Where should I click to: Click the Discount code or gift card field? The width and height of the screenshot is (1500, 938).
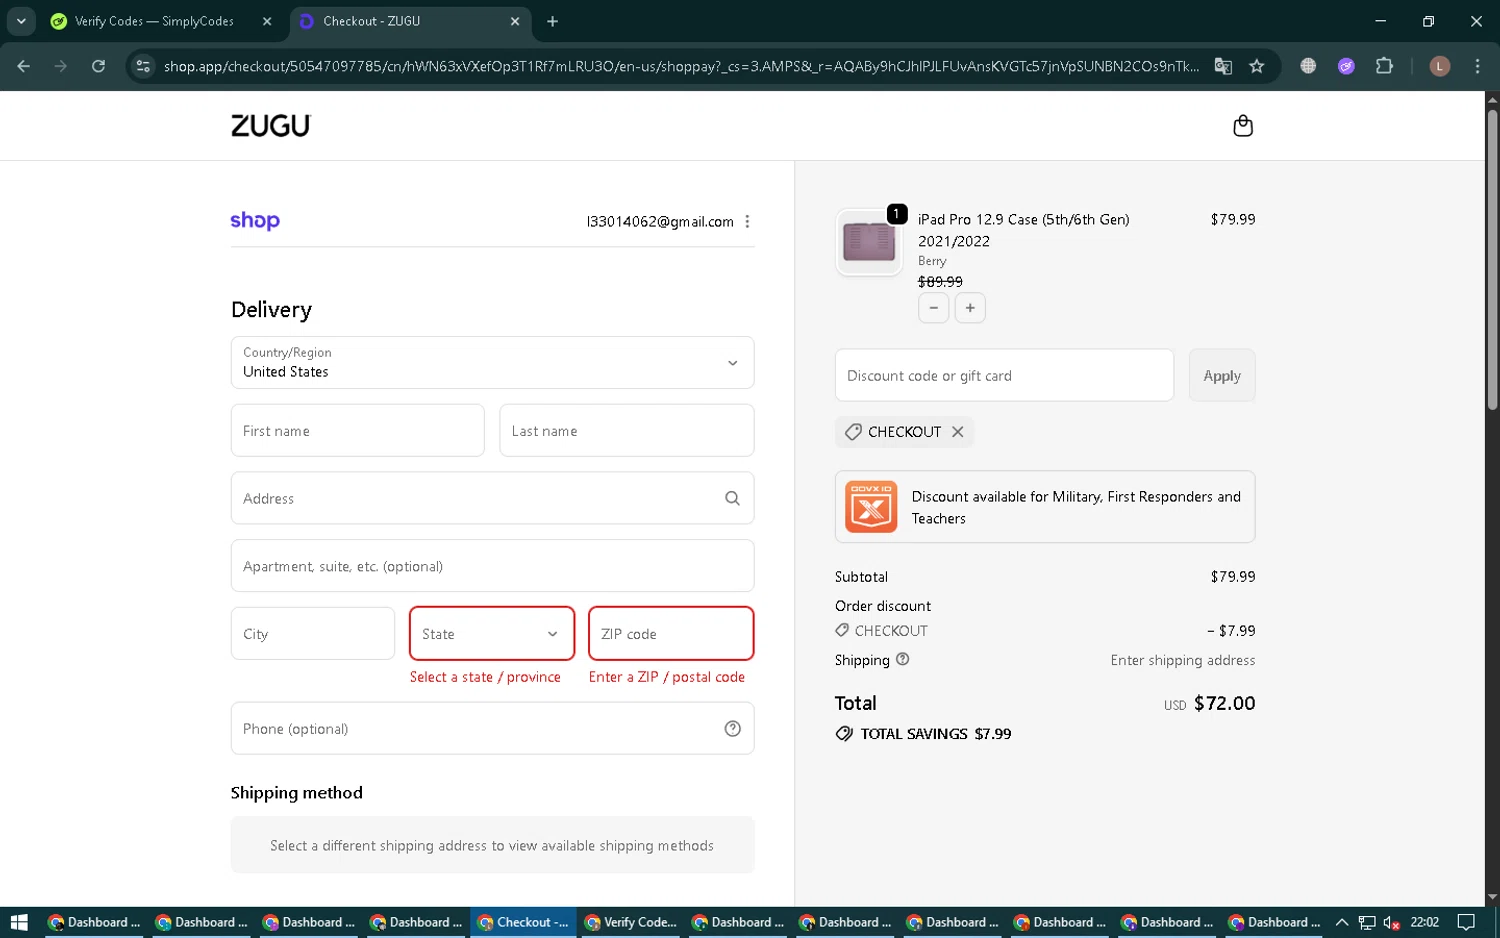[x=1004, y=376]
